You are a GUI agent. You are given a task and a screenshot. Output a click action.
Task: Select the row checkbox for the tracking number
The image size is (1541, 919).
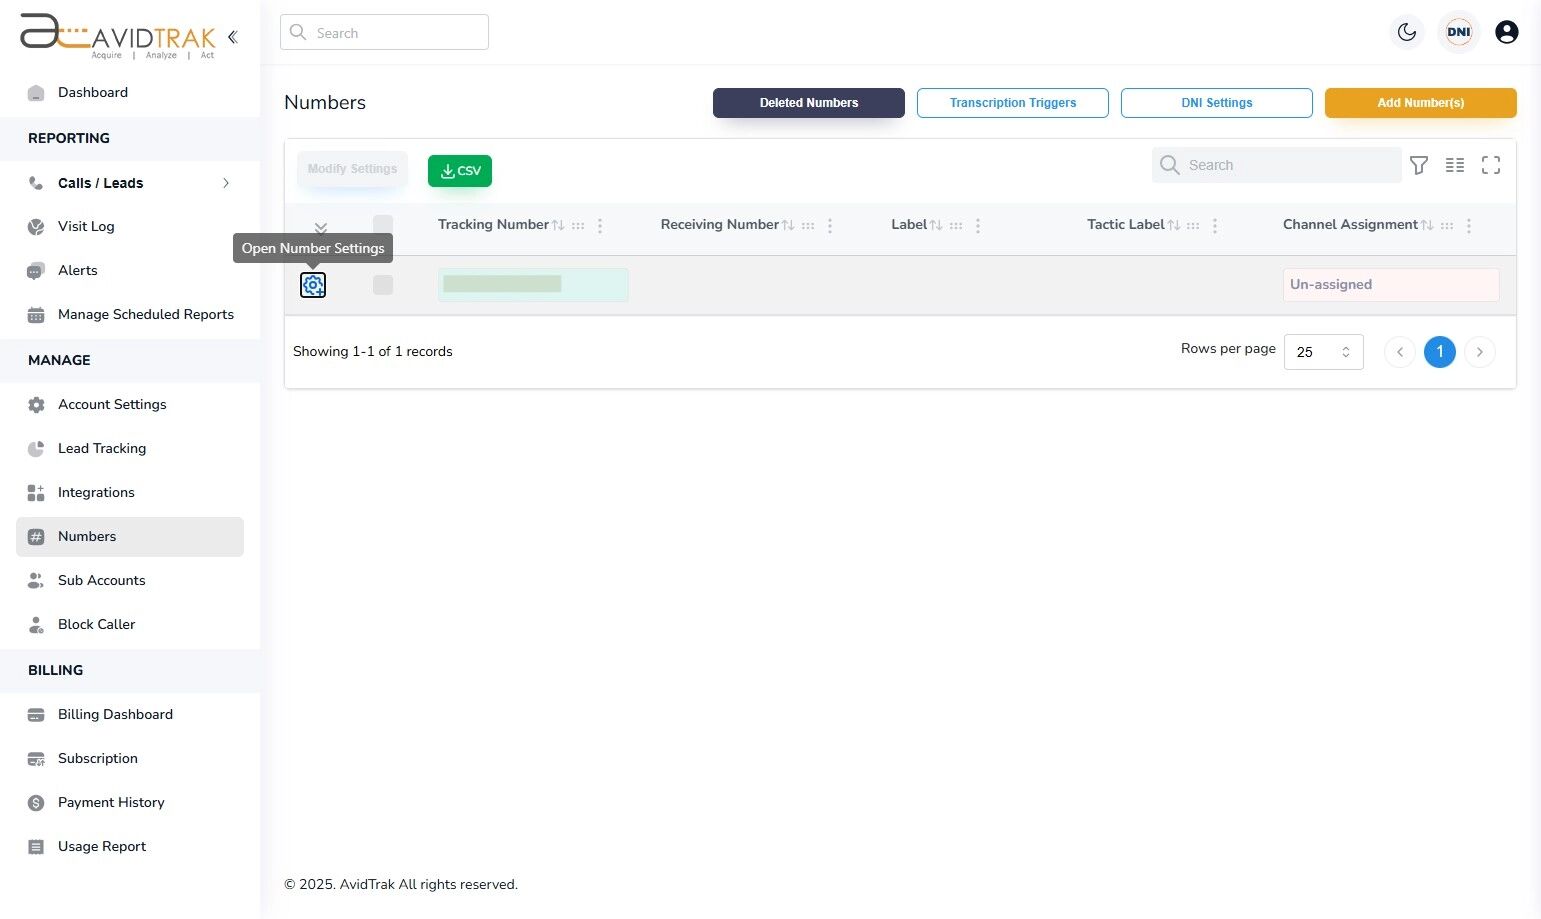pyautogui.click(x=383, y=285)
